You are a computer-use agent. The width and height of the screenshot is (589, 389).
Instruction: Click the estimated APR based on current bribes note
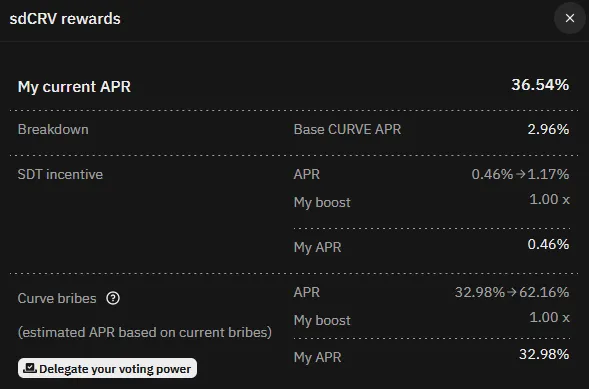point(145,332)
